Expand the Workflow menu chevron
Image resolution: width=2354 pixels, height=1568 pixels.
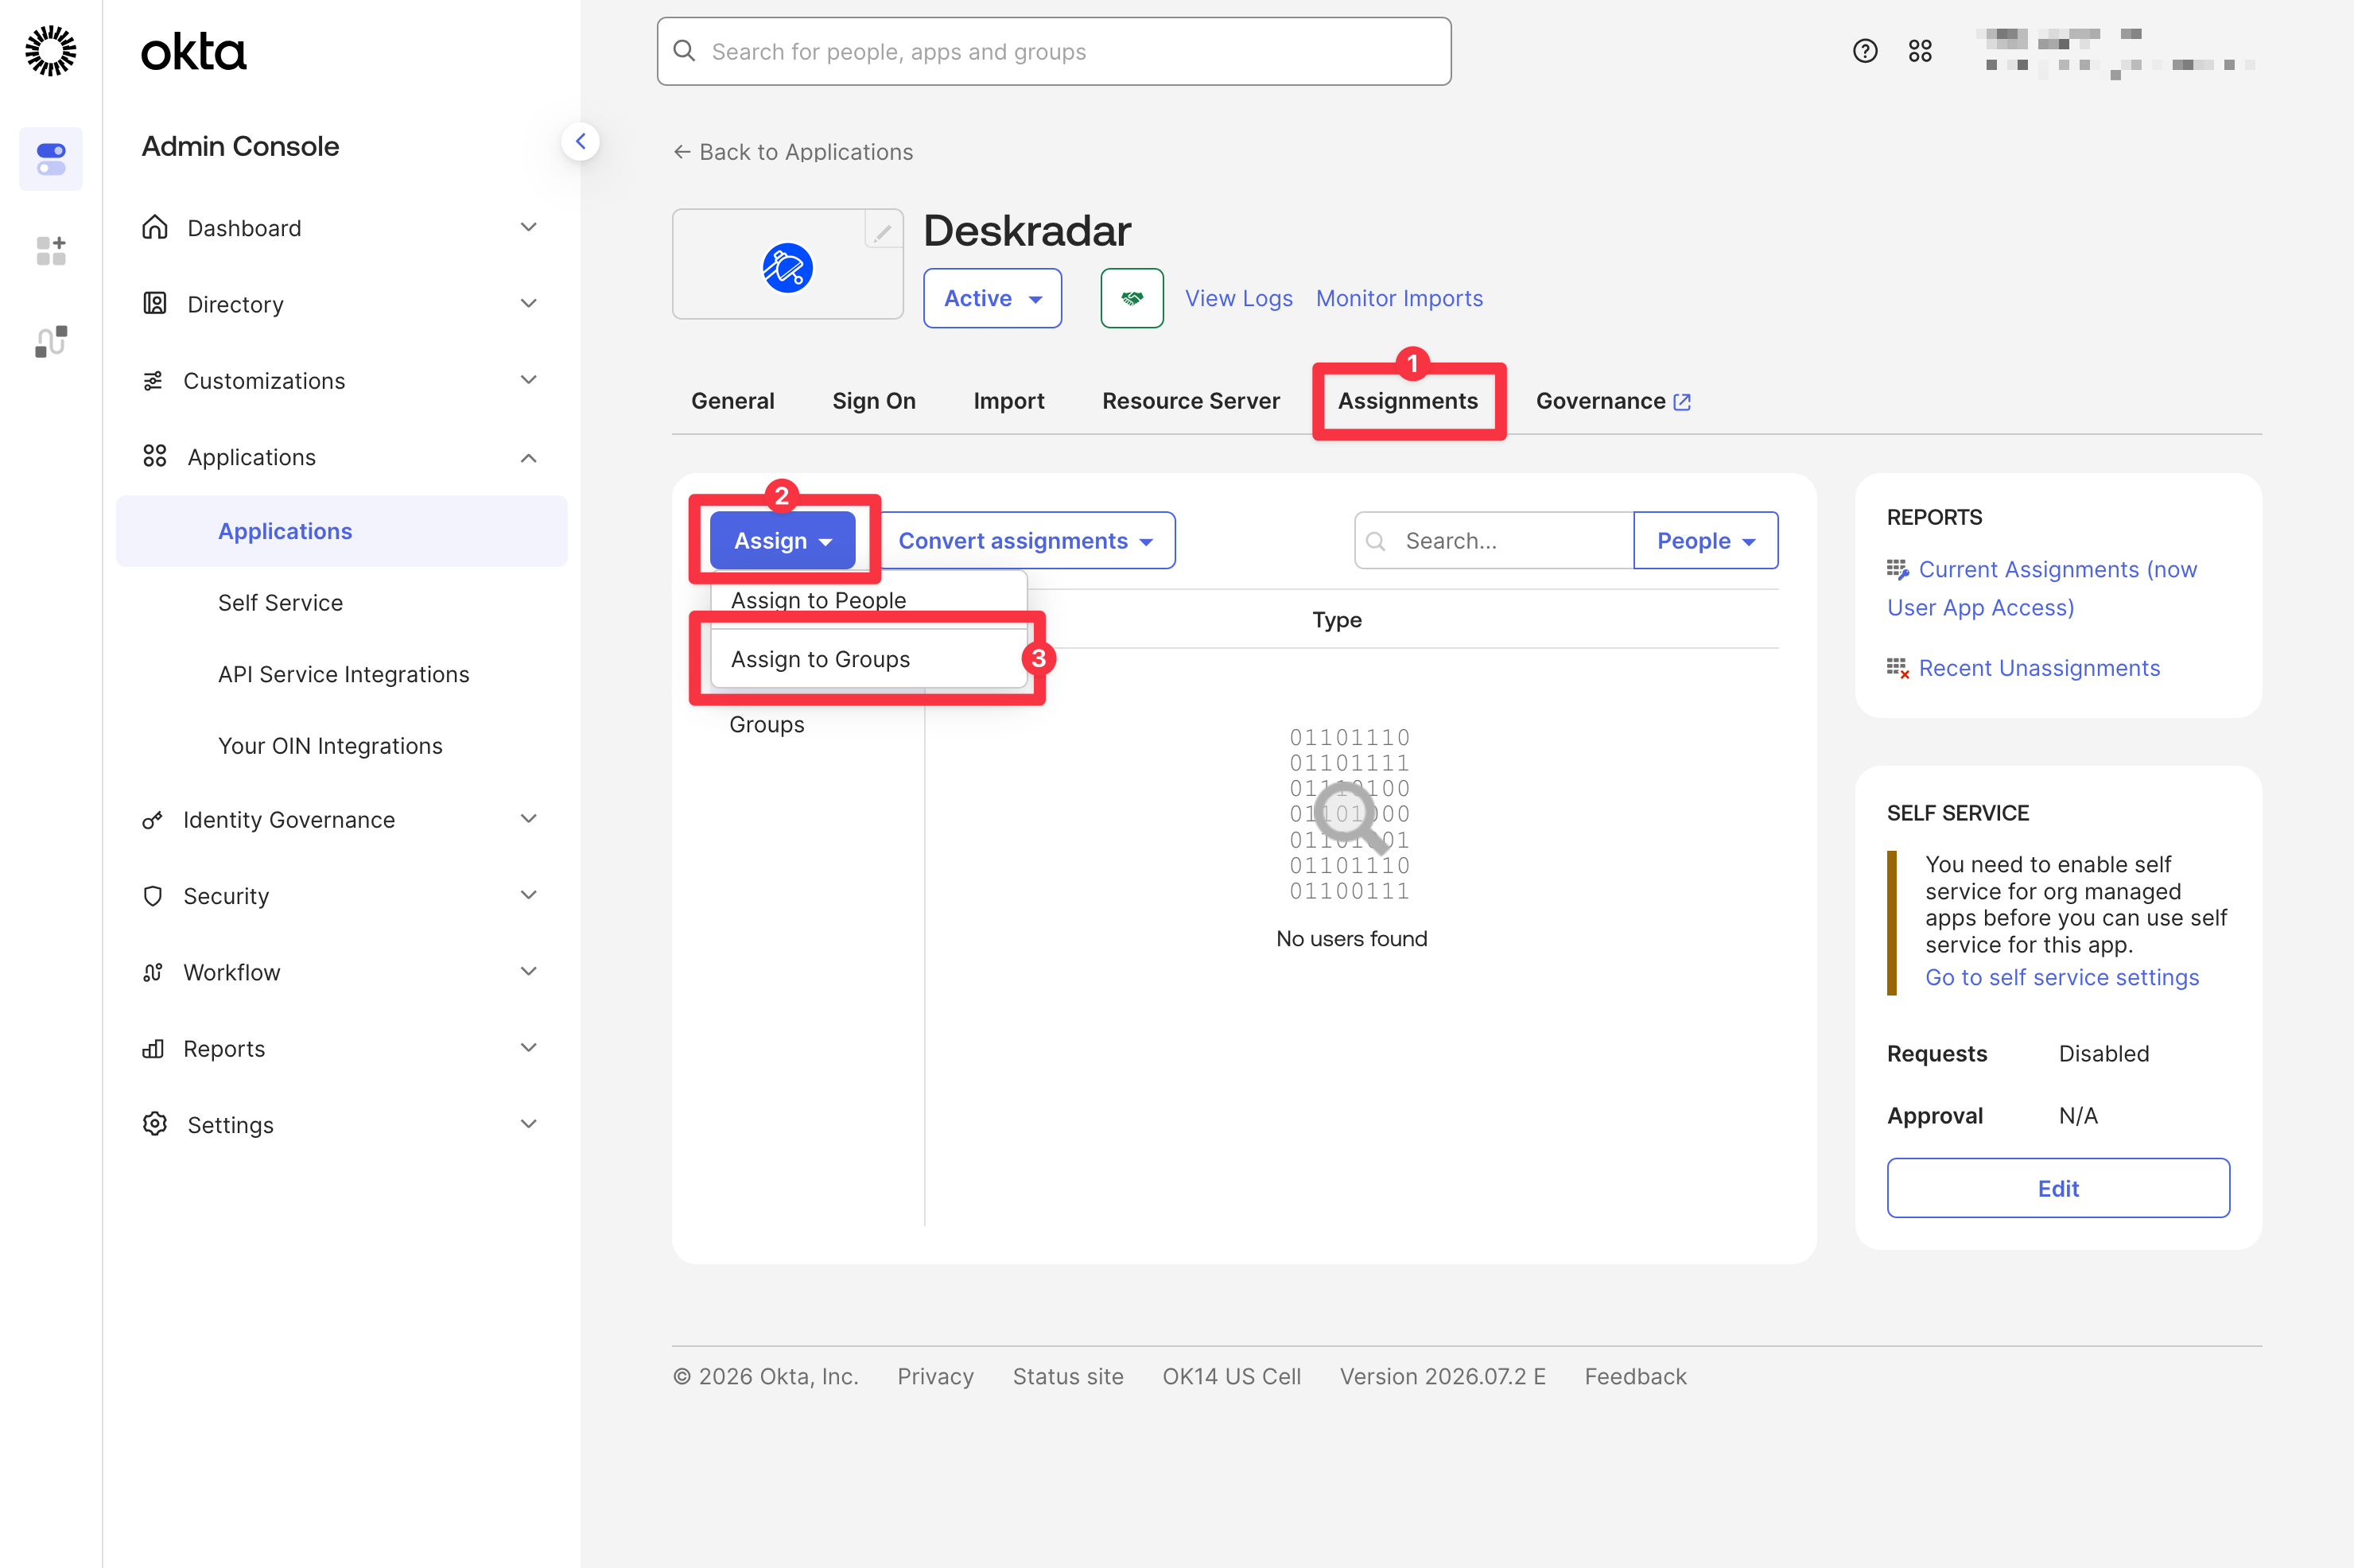pos(529,971)
